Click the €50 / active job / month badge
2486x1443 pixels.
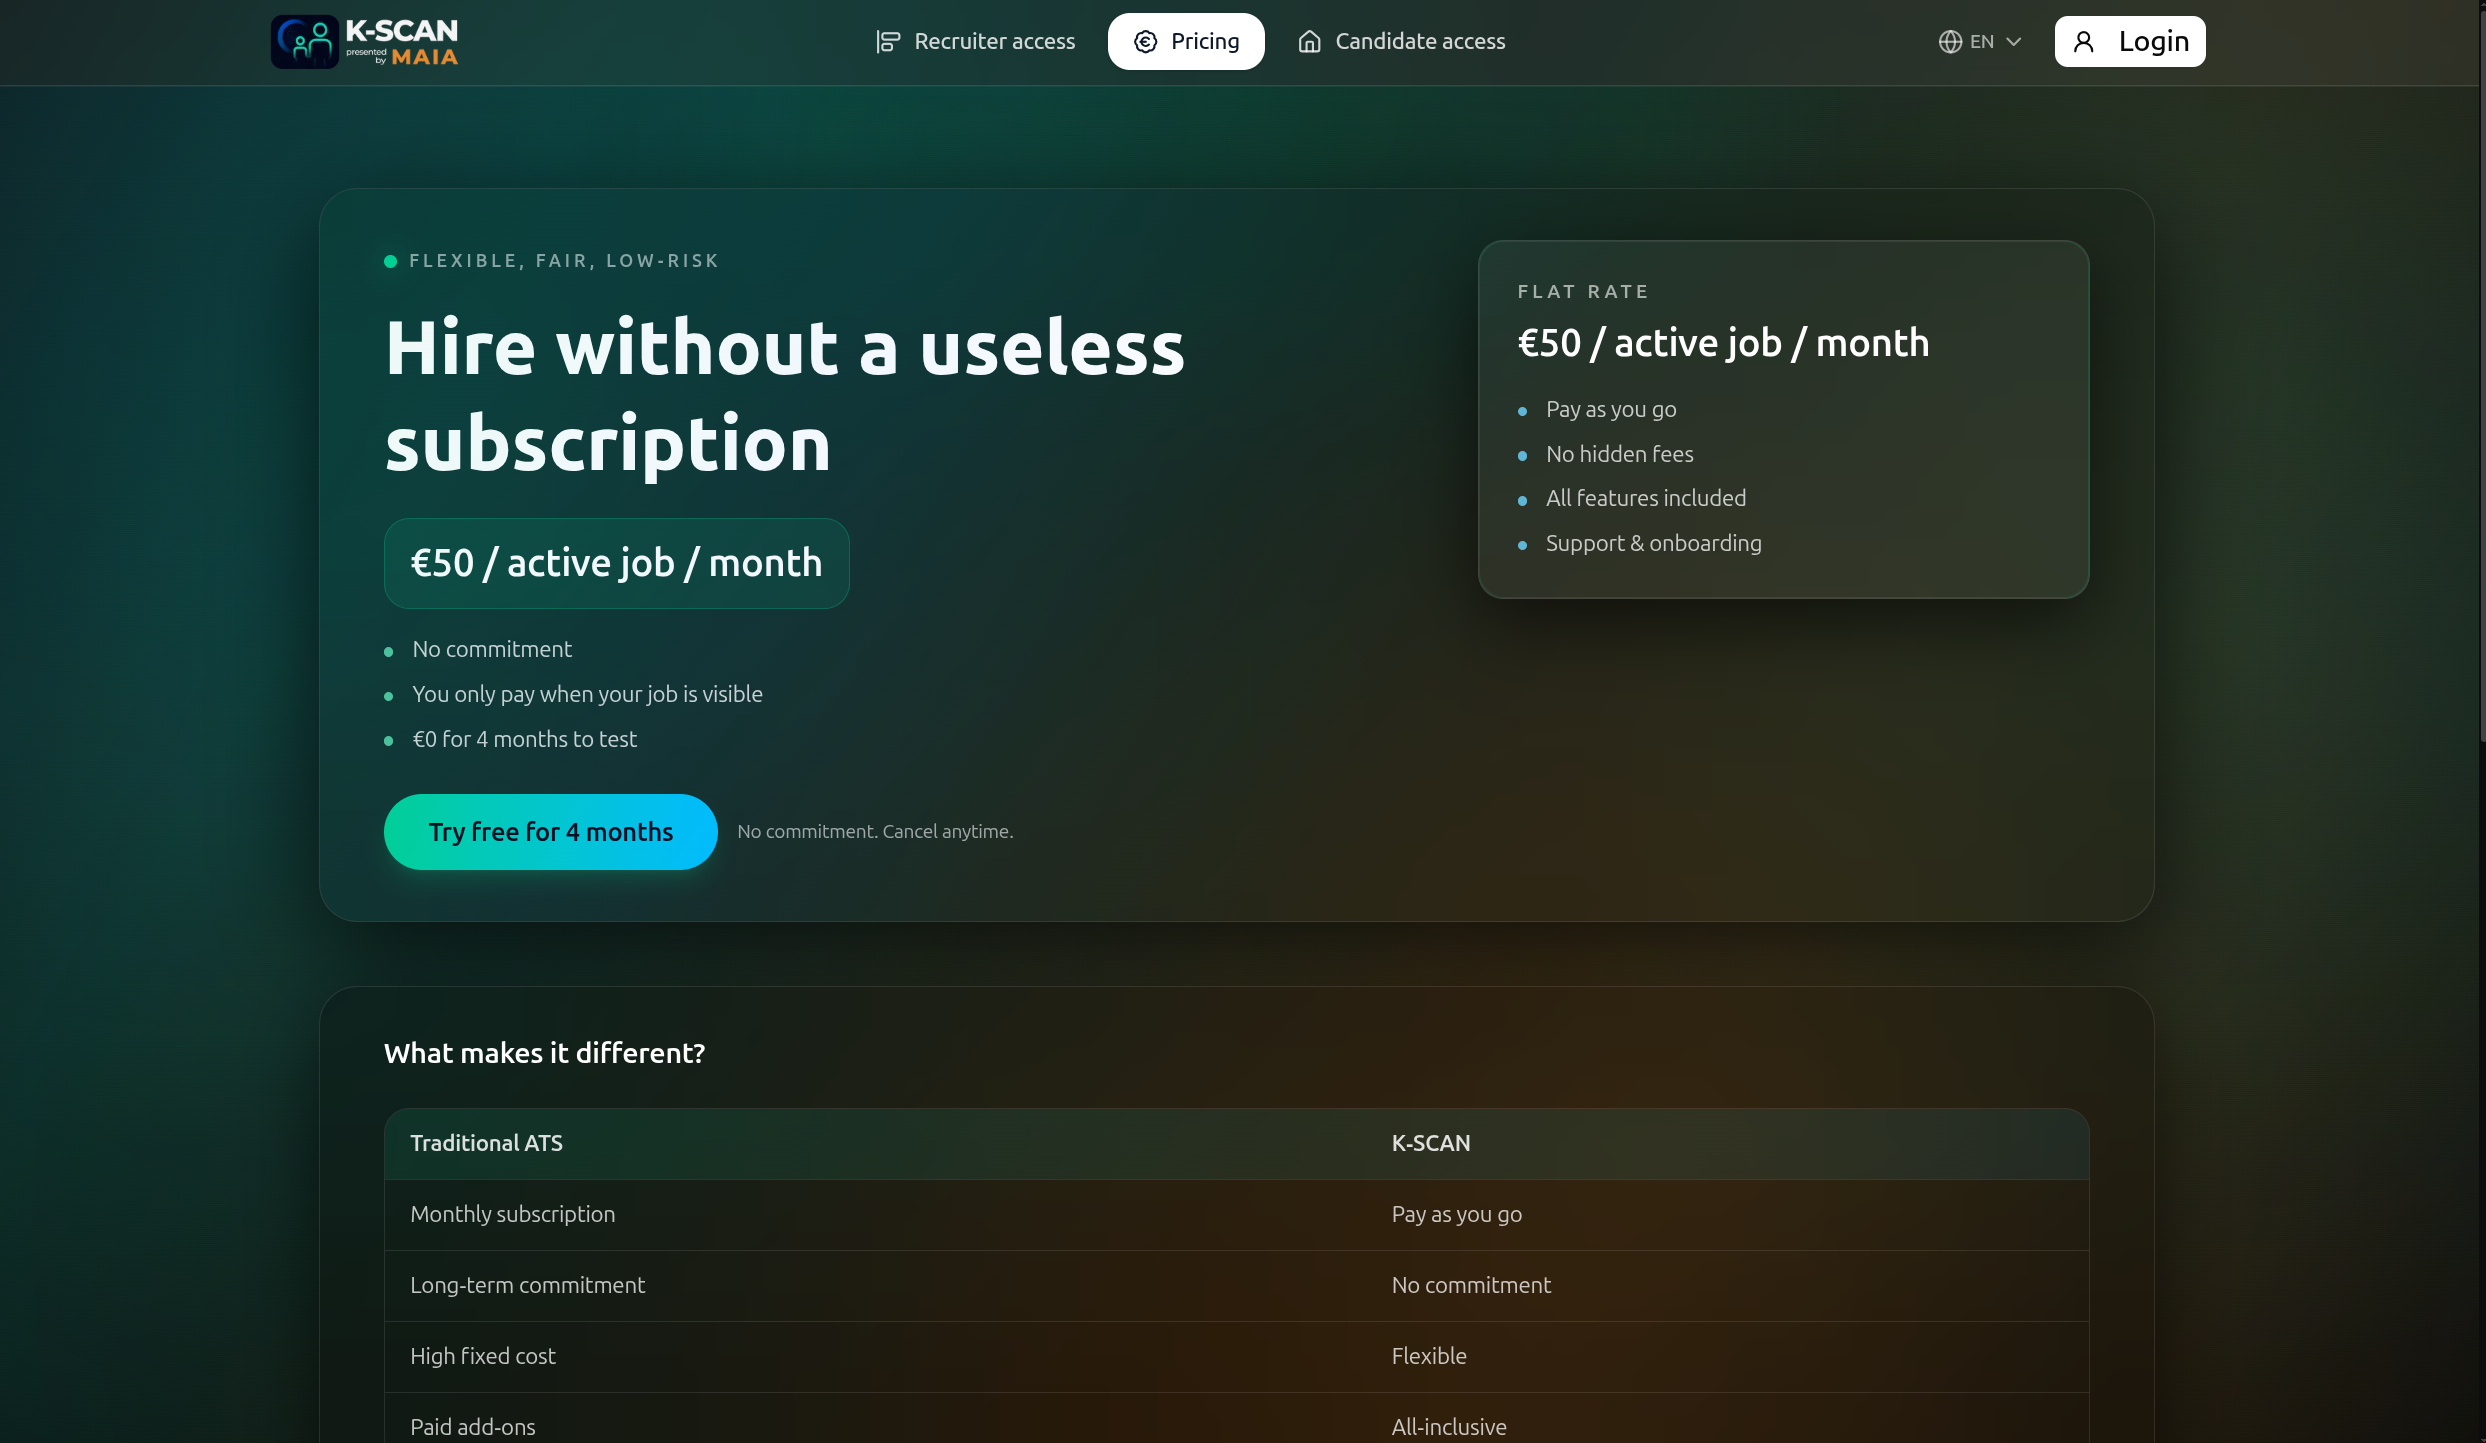point(616,564)
